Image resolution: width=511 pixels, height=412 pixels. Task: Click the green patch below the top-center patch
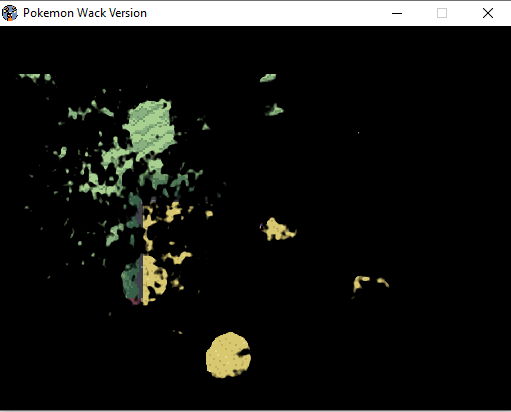[x=274, y=110]
